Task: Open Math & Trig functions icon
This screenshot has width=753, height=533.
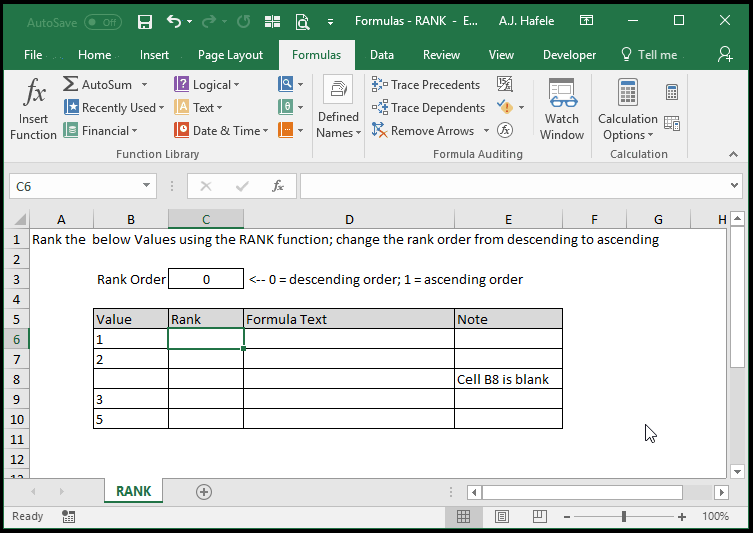Action: pos(286,107)
